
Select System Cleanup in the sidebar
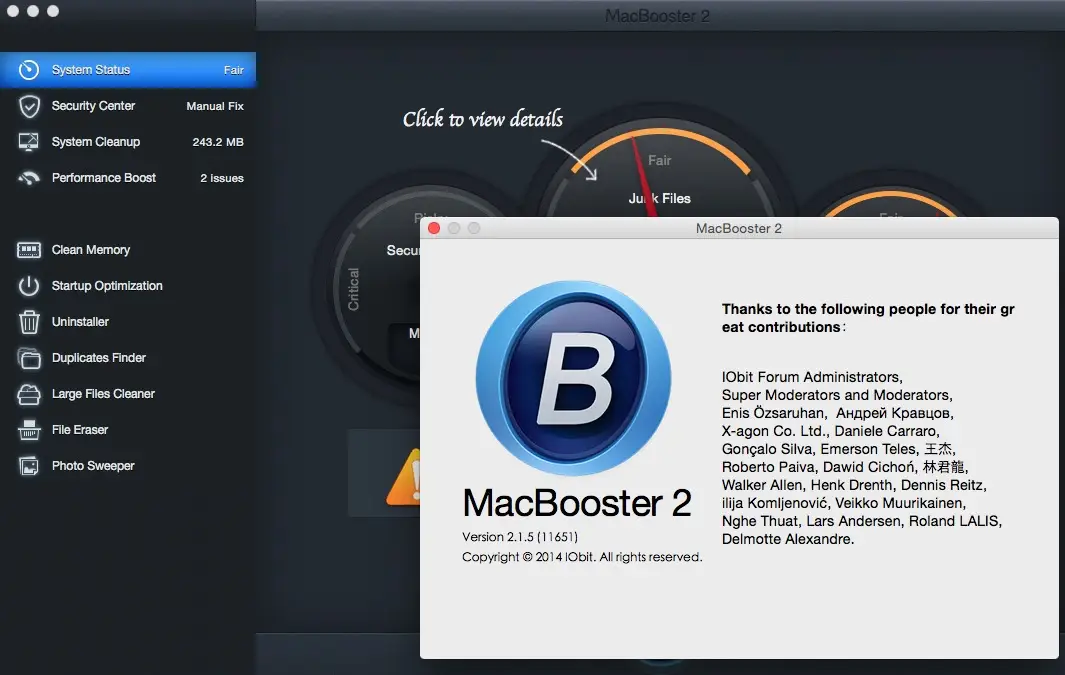(128, 142)
